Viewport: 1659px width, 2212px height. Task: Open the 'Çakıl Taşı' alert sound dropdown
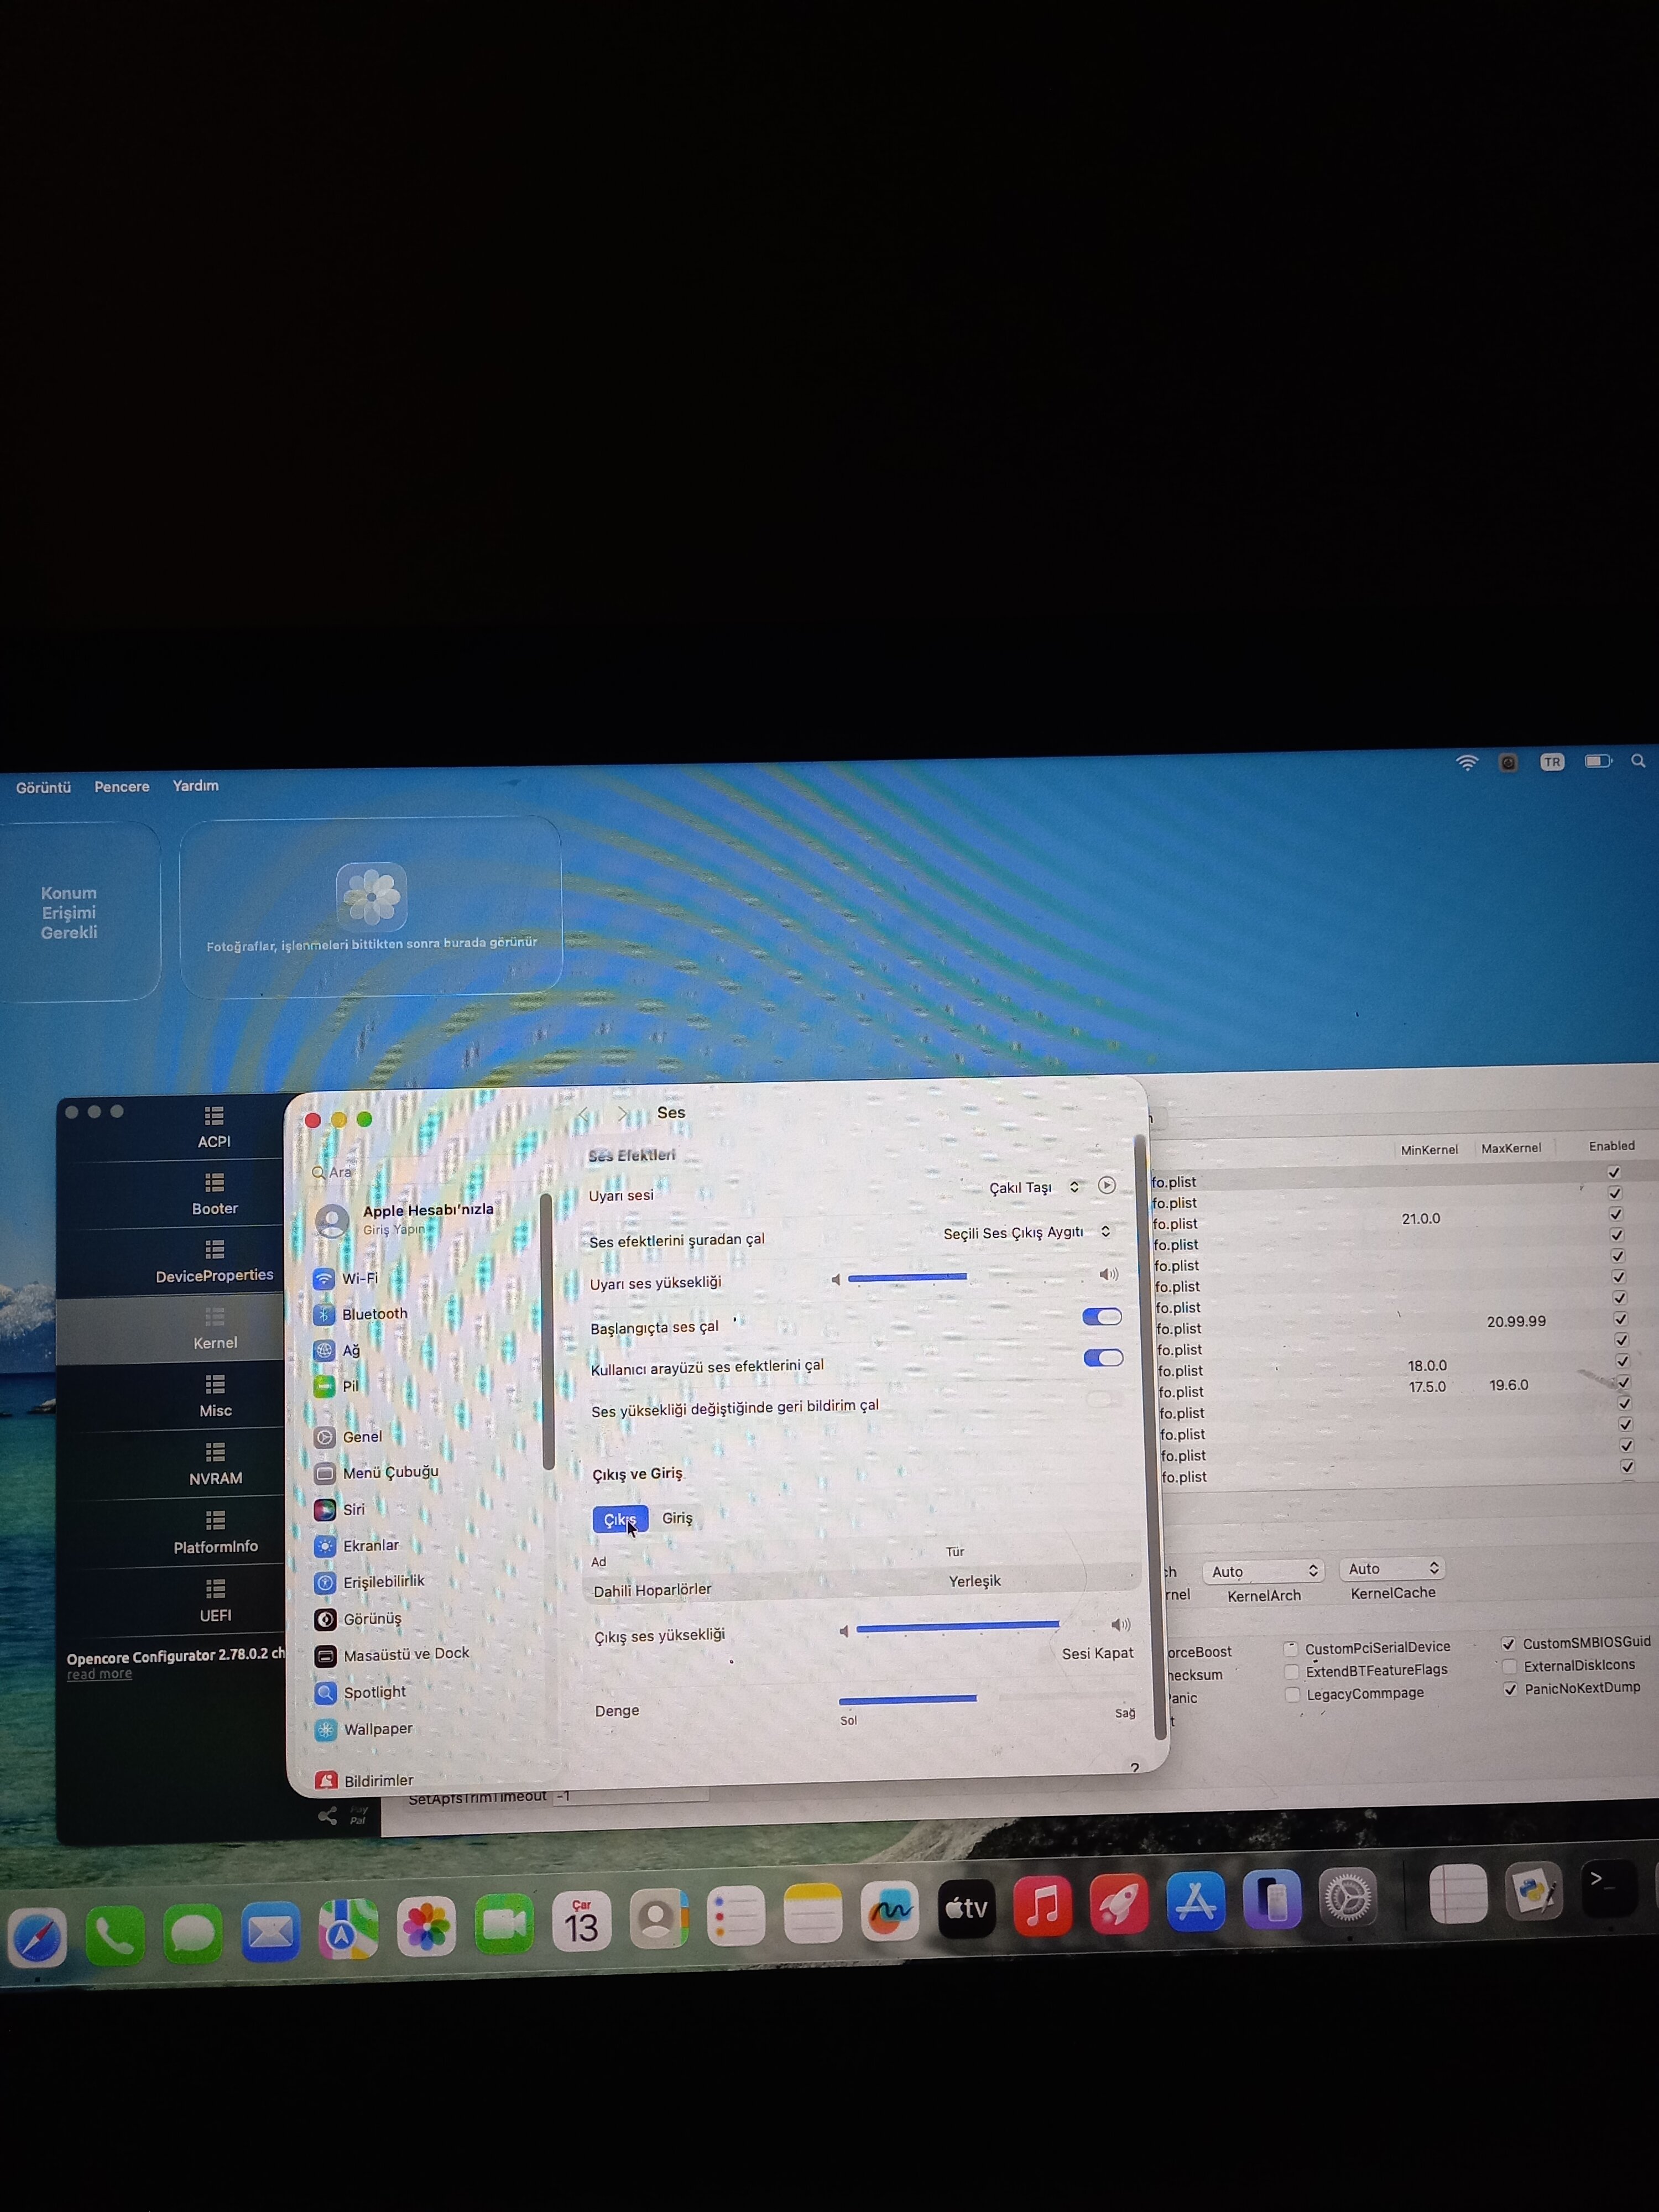(x=1034, y=1188)
